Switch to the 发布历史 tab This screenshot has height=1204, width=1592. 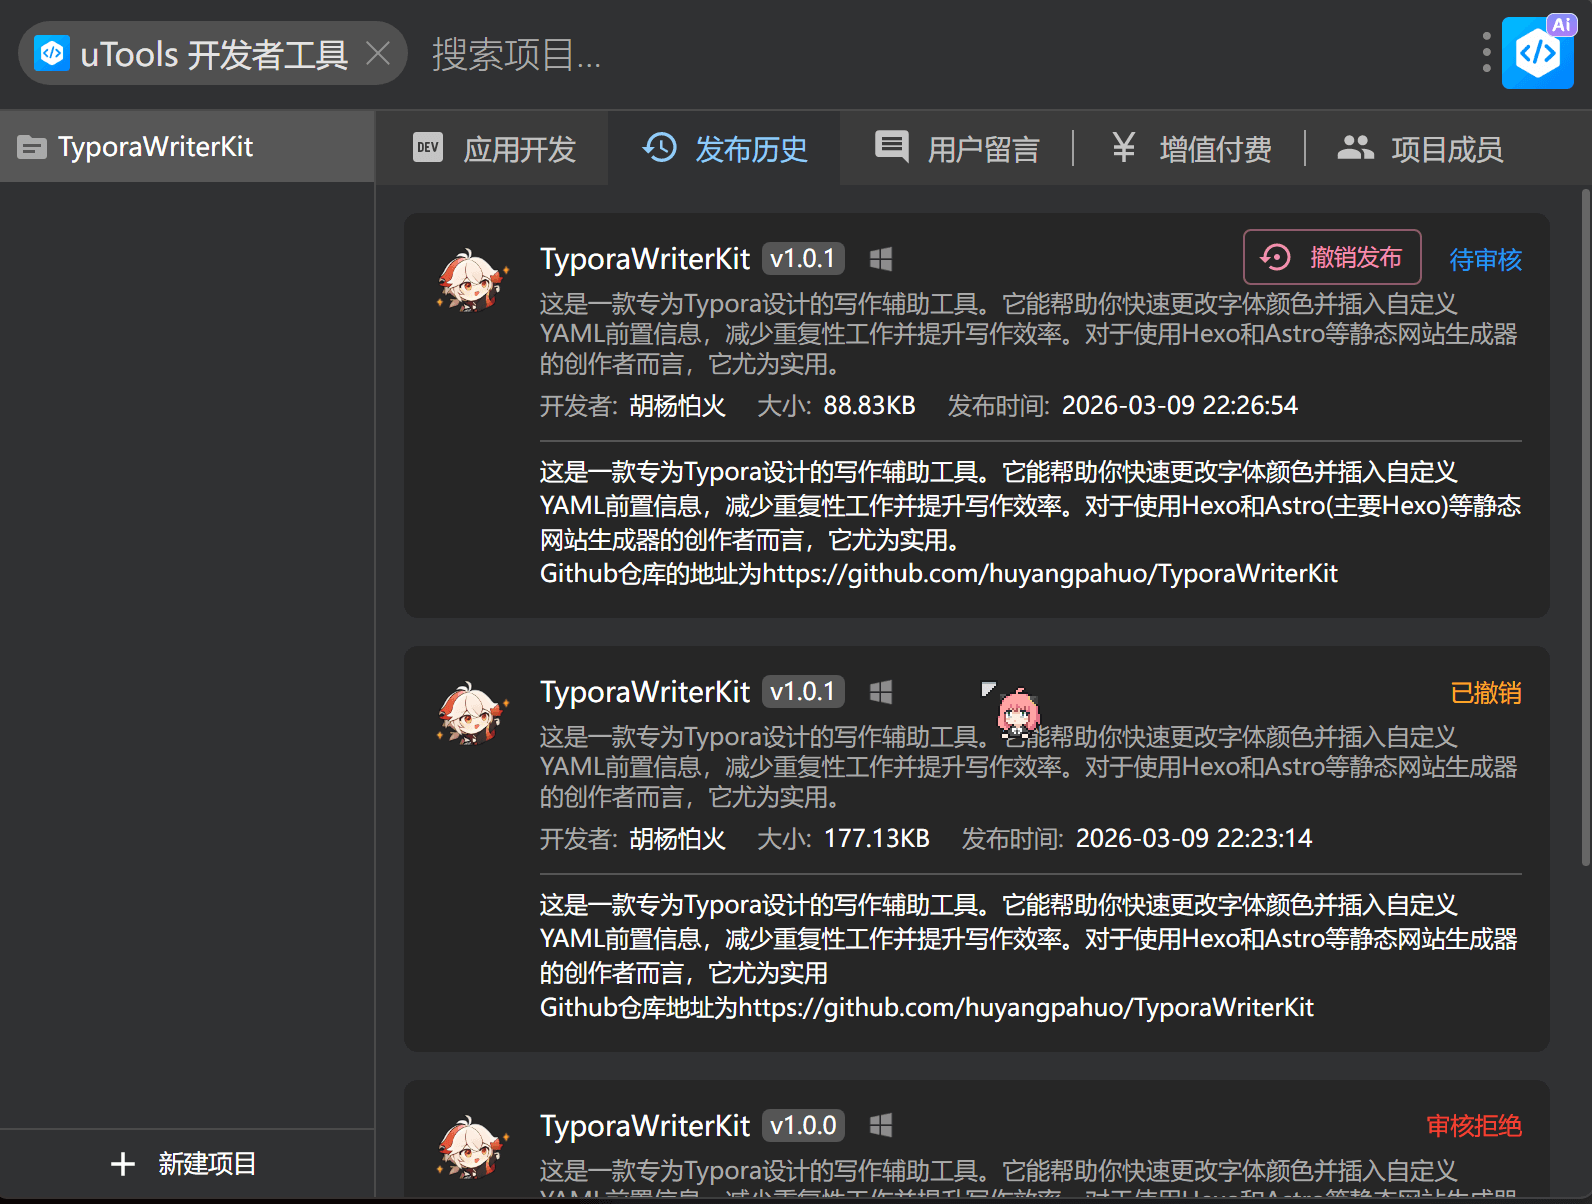(x=725, y=149)
